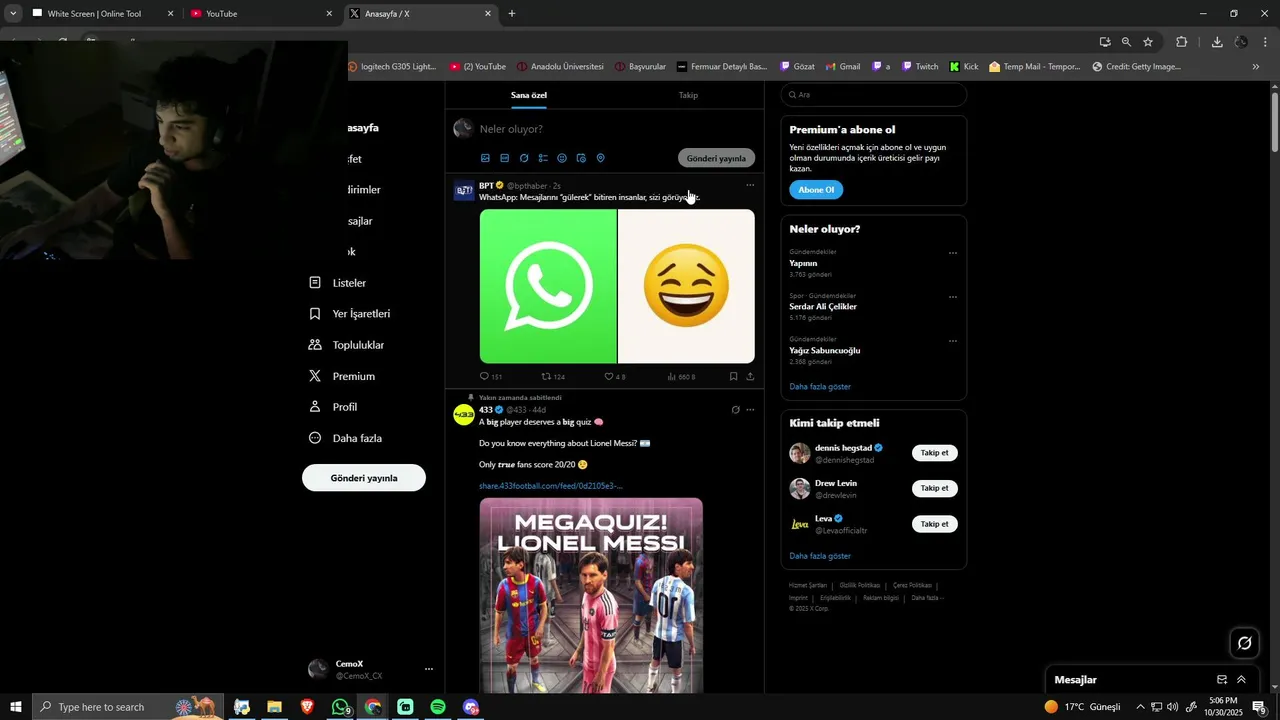Viewport: 1280px width, 720px height.
Task: Share the BPT WhatsApp post
Action: click(750, 377)
